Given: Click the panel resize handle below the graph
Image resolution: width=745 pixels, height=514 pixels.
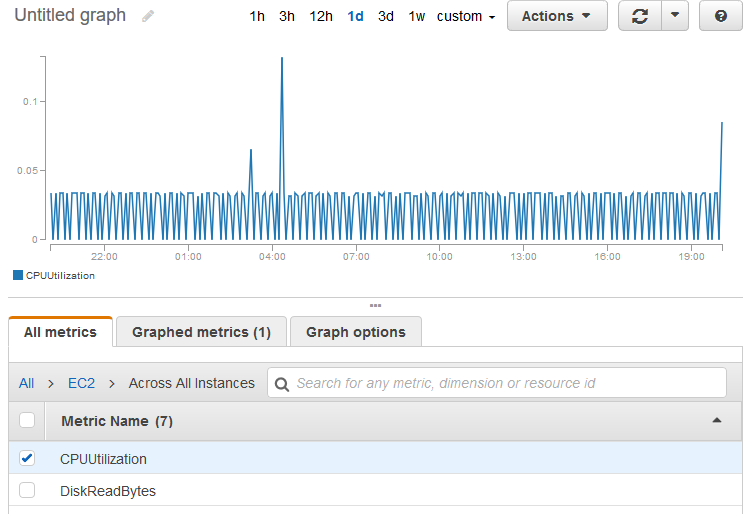Looking at the screenshot, I should coord(375,305).
